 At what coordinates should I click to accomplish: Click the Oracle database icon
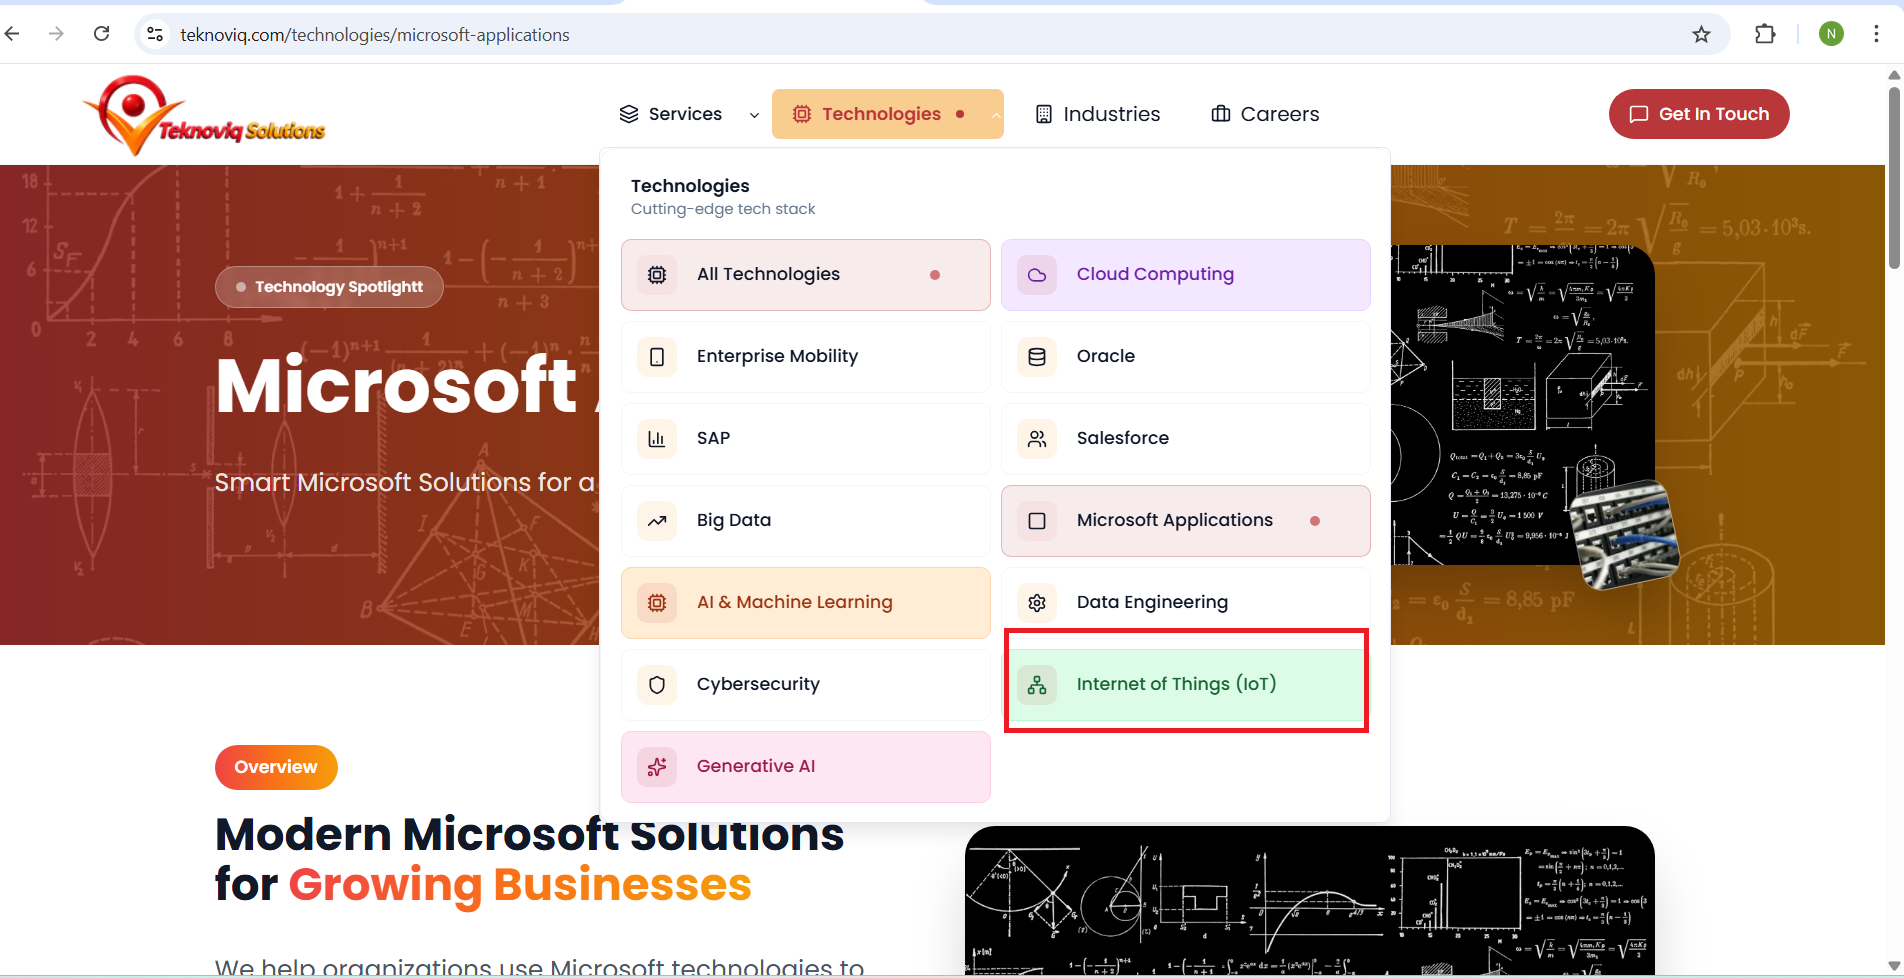pos(1037,357)
